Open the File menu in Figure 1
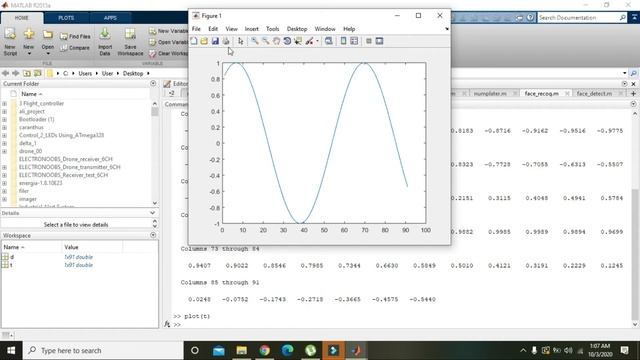This screenshot has width=640, height=360. click(x=196, y=29)
